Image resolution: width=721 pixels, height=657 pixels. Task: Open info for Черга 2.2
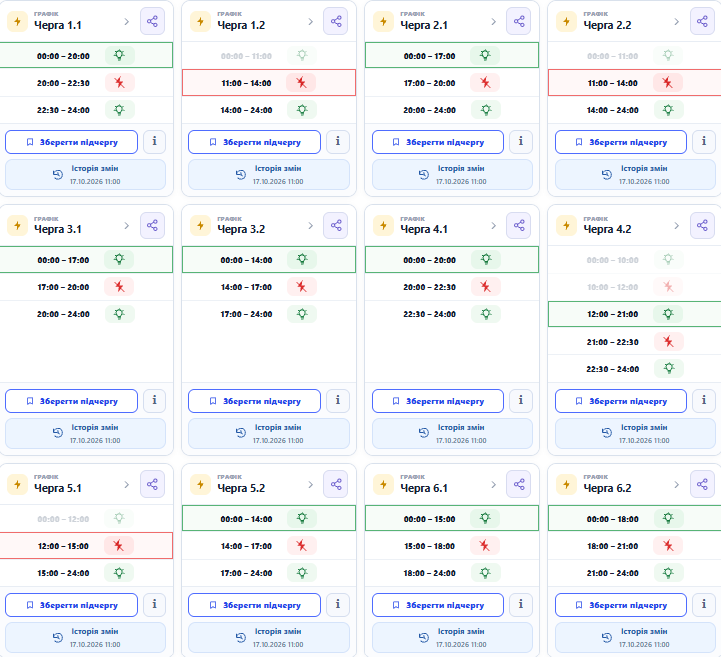tap(704, 142)
